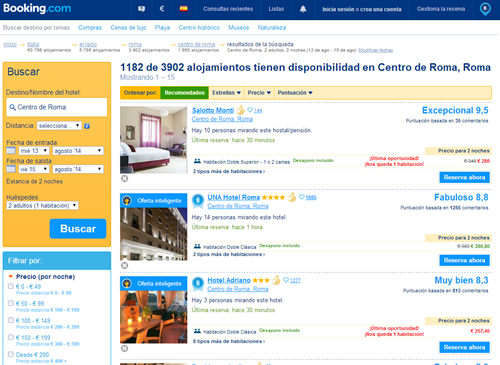Open UNA Hotel Roma building photo thumbnail

pos(154,234)
